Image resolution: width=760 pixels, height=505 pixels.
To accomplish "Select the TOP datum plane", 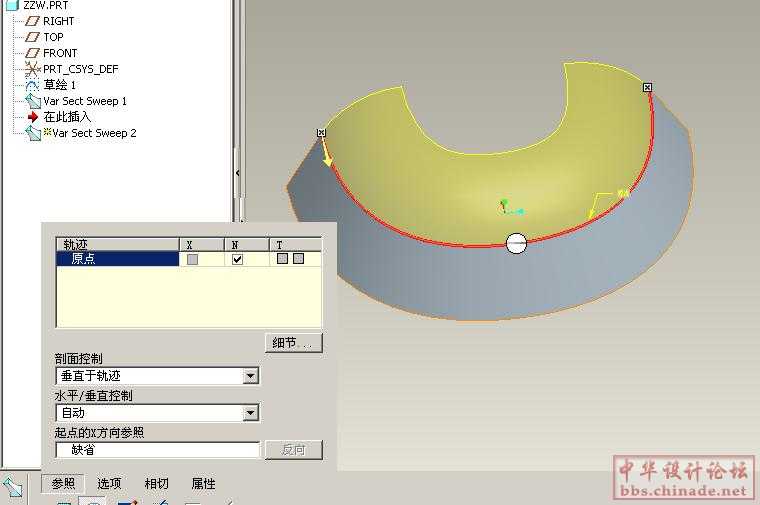I will (x=45, y=37).
